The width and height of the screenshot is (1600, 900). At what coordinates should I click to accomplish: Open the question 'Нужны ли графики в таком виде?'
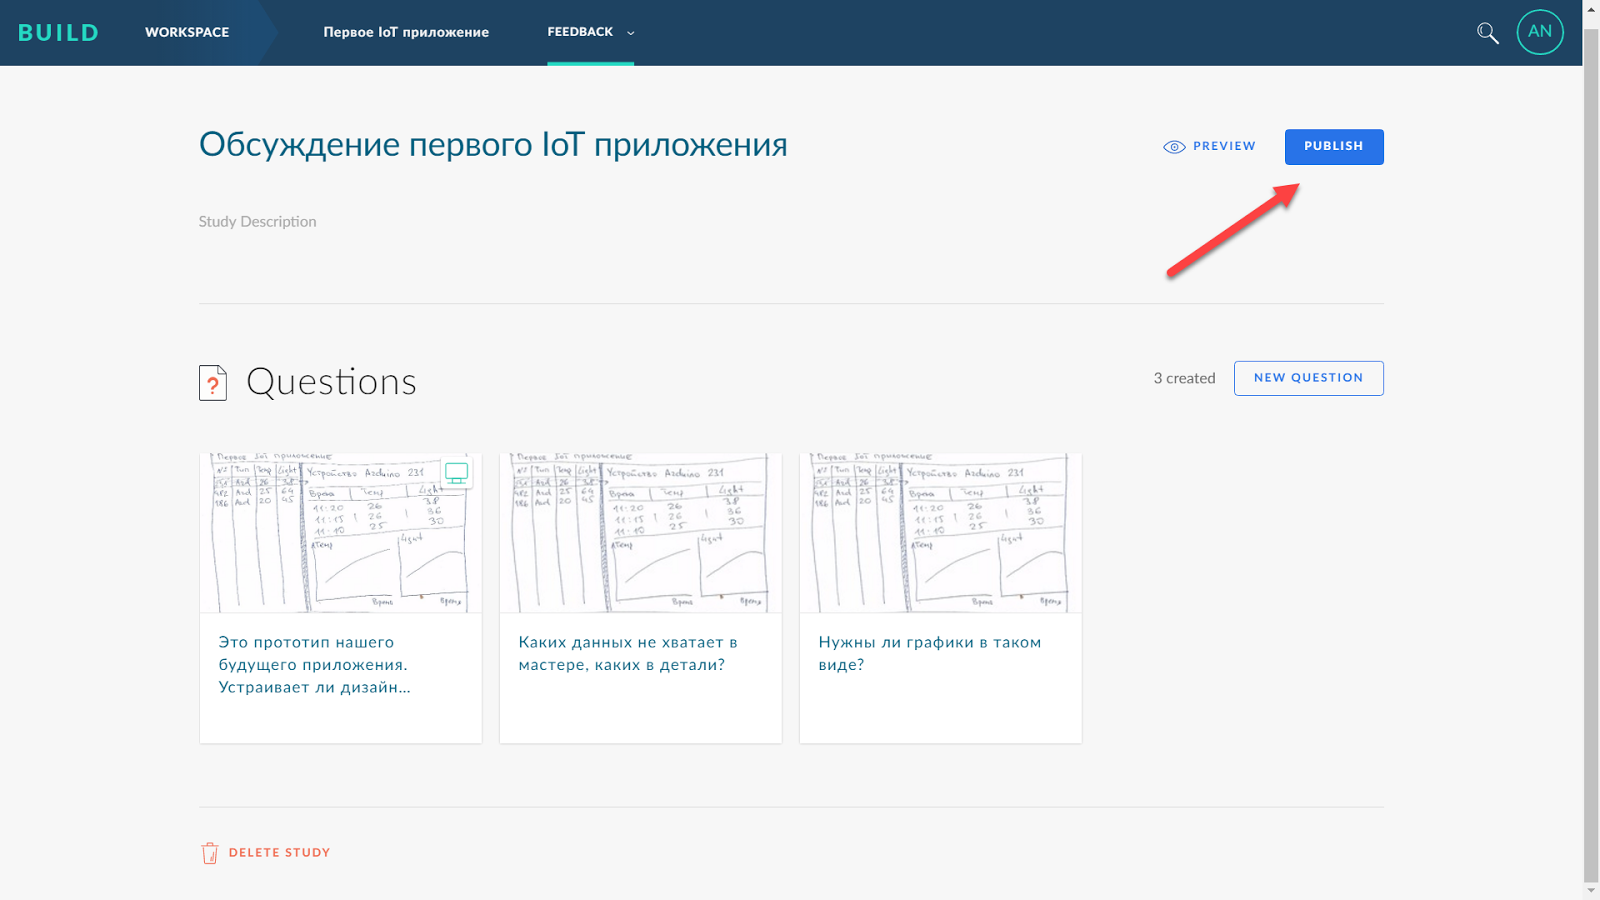coord(929,653)
